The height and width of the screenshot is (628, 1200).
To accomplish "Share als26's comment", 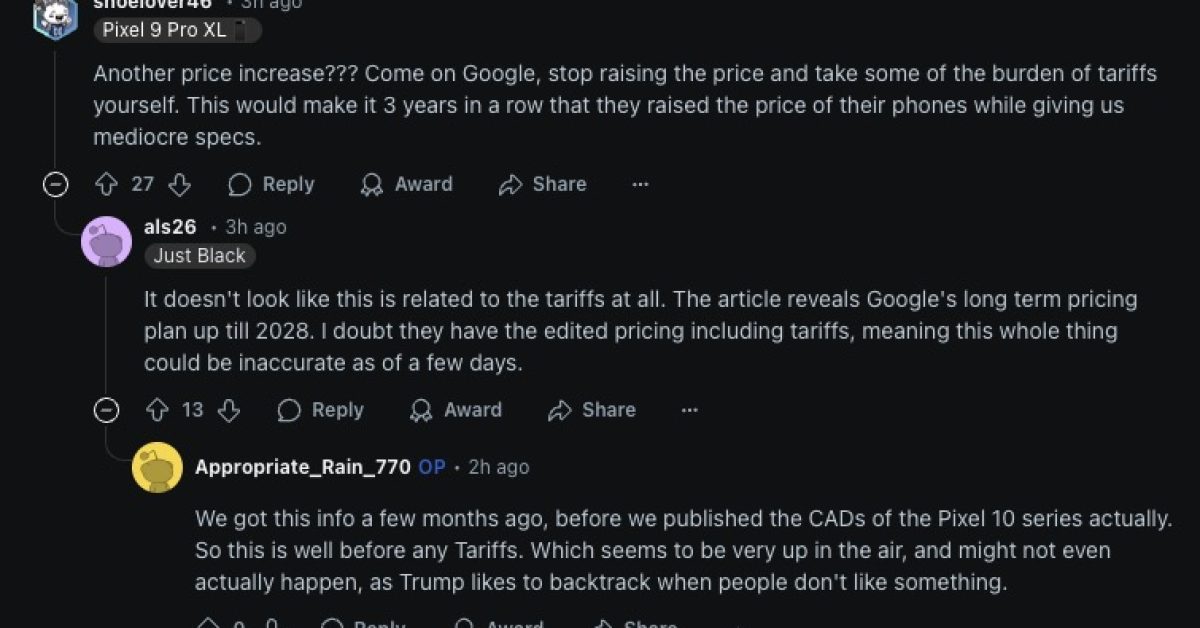I will [x=592, y=410].
